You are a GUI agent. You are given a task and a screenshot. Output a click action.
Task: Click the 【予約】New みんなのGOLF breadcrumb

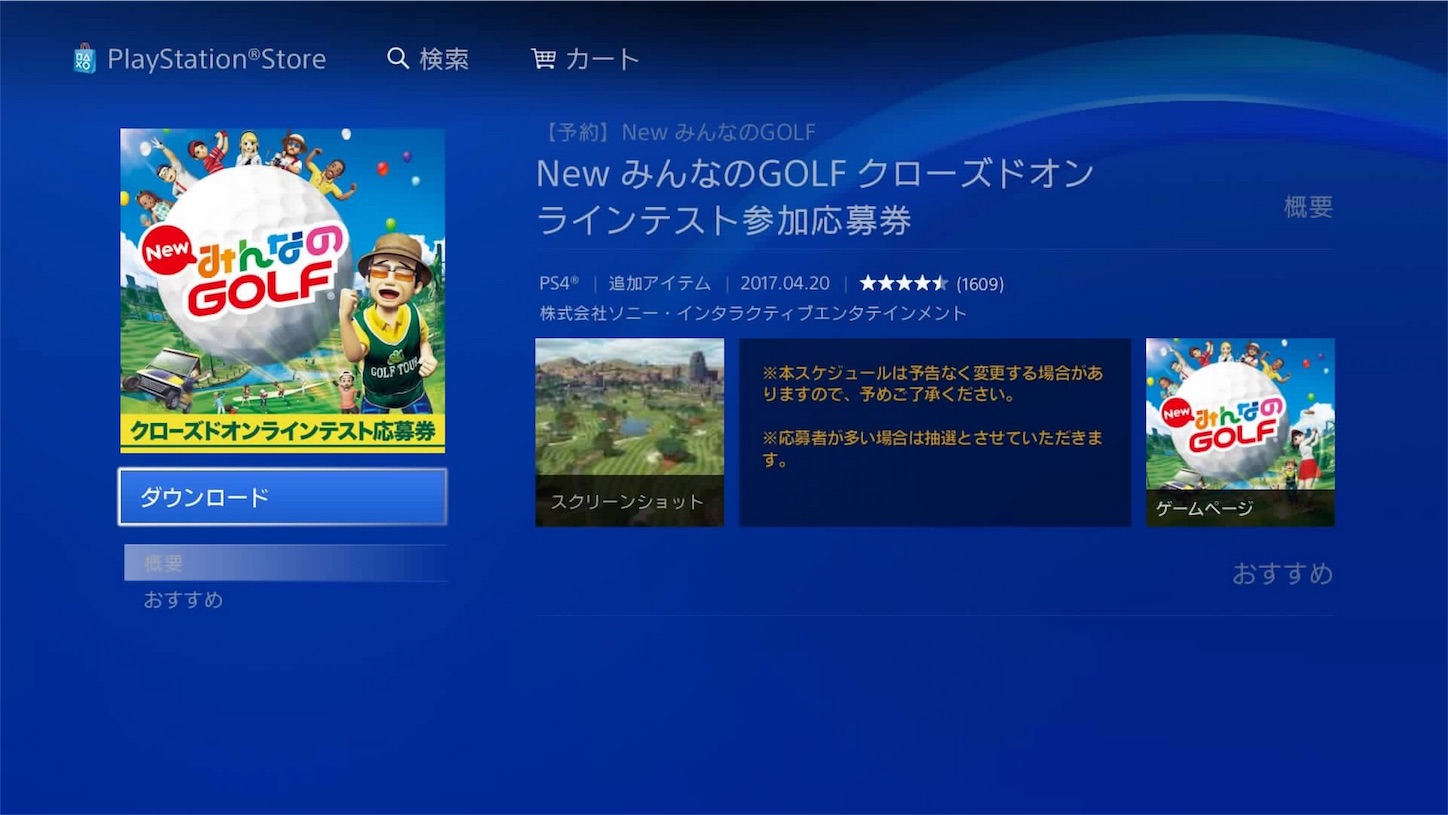678,132
